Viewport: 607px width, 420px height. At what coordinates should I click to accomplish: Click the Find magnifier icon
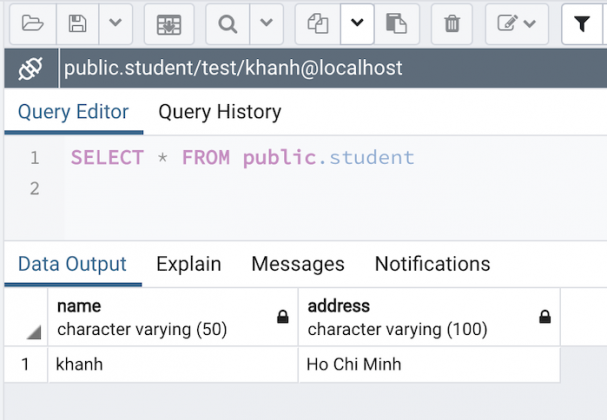(228, 24)
